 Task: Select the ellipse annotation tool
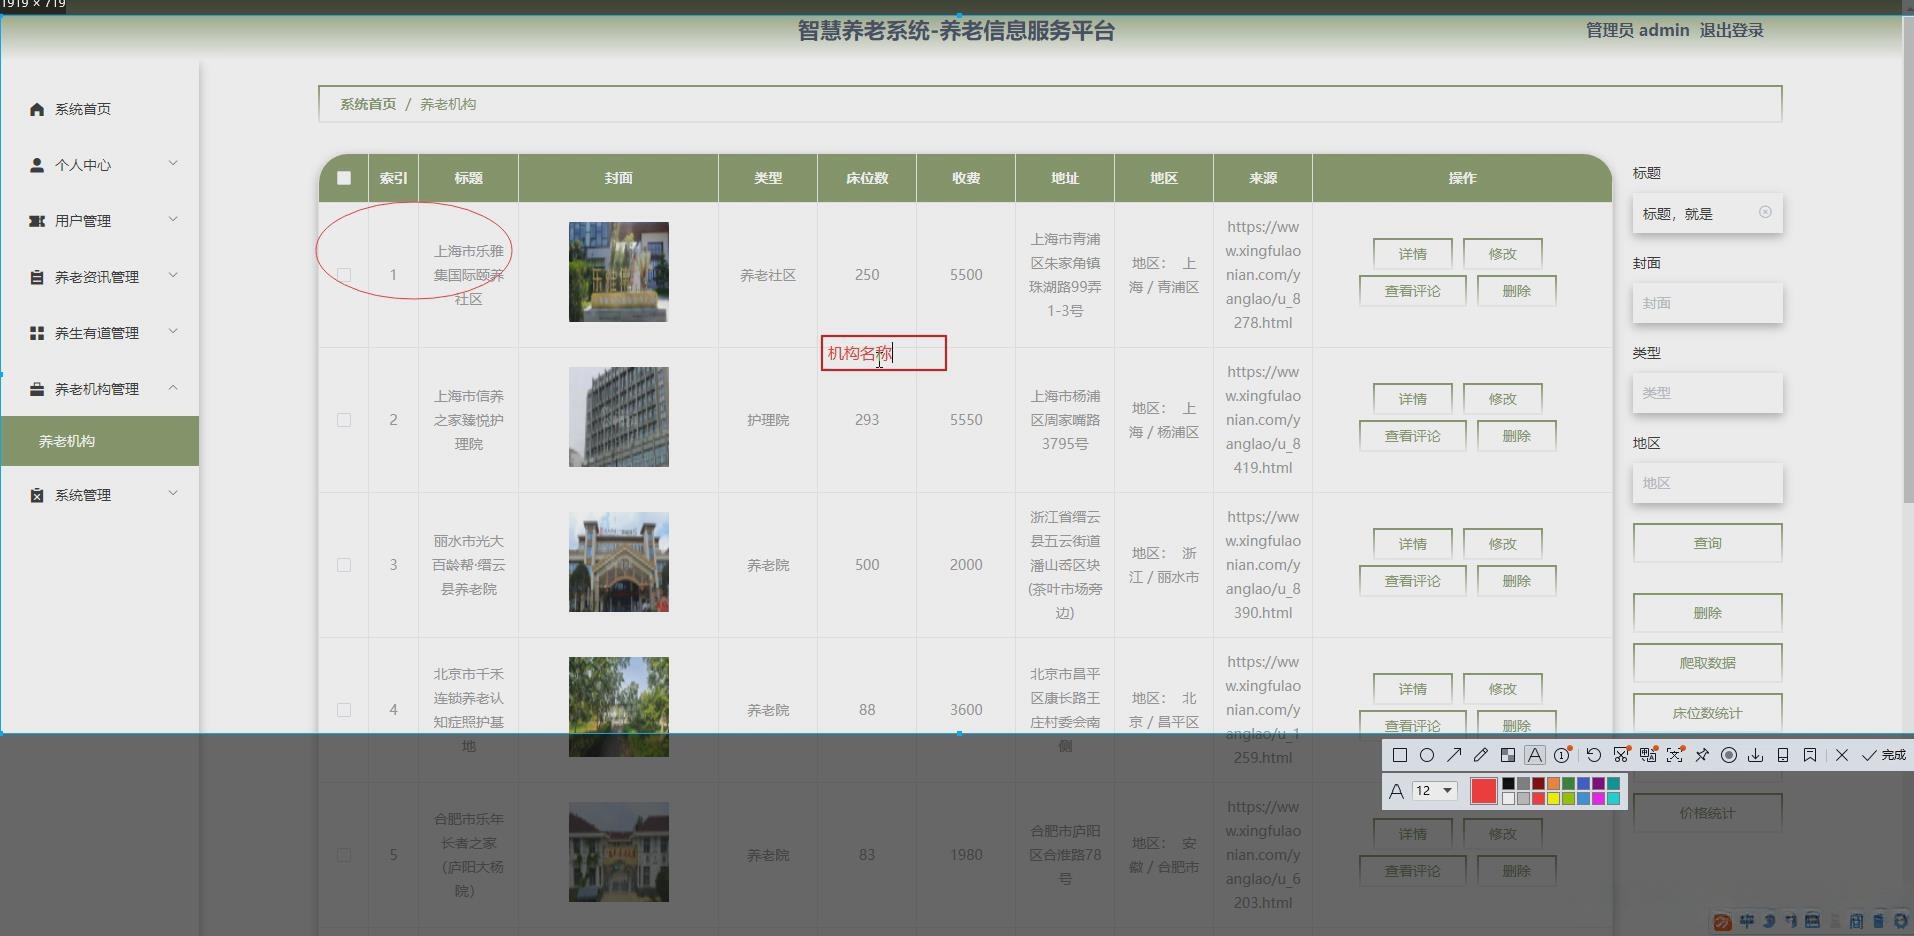click(x=1427, y=755)
